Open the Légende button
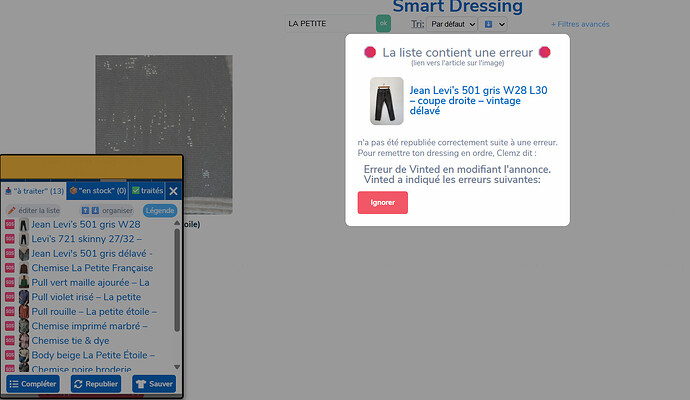Viewport: 690px width, 400px height. 160,210
